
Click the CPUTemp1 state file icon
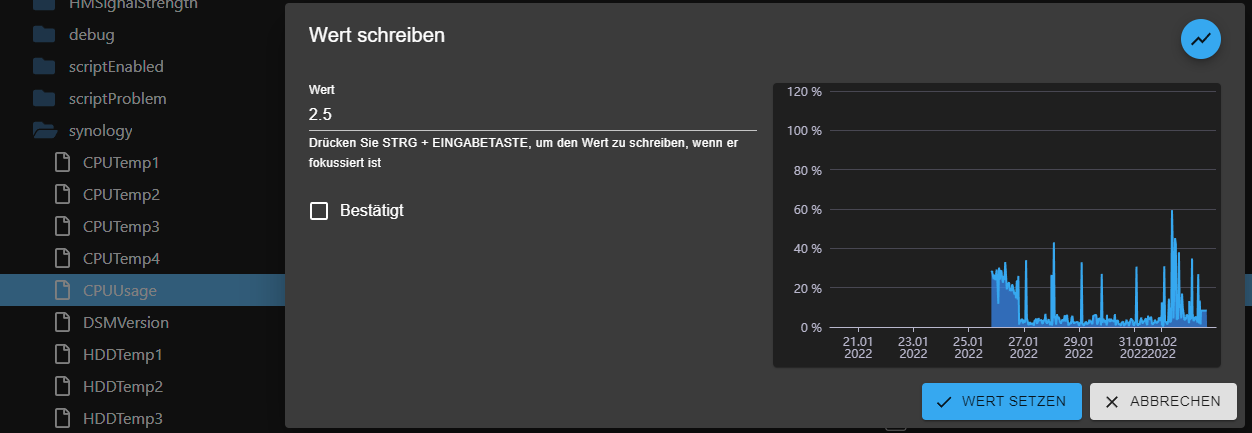(x=63, y=162)
